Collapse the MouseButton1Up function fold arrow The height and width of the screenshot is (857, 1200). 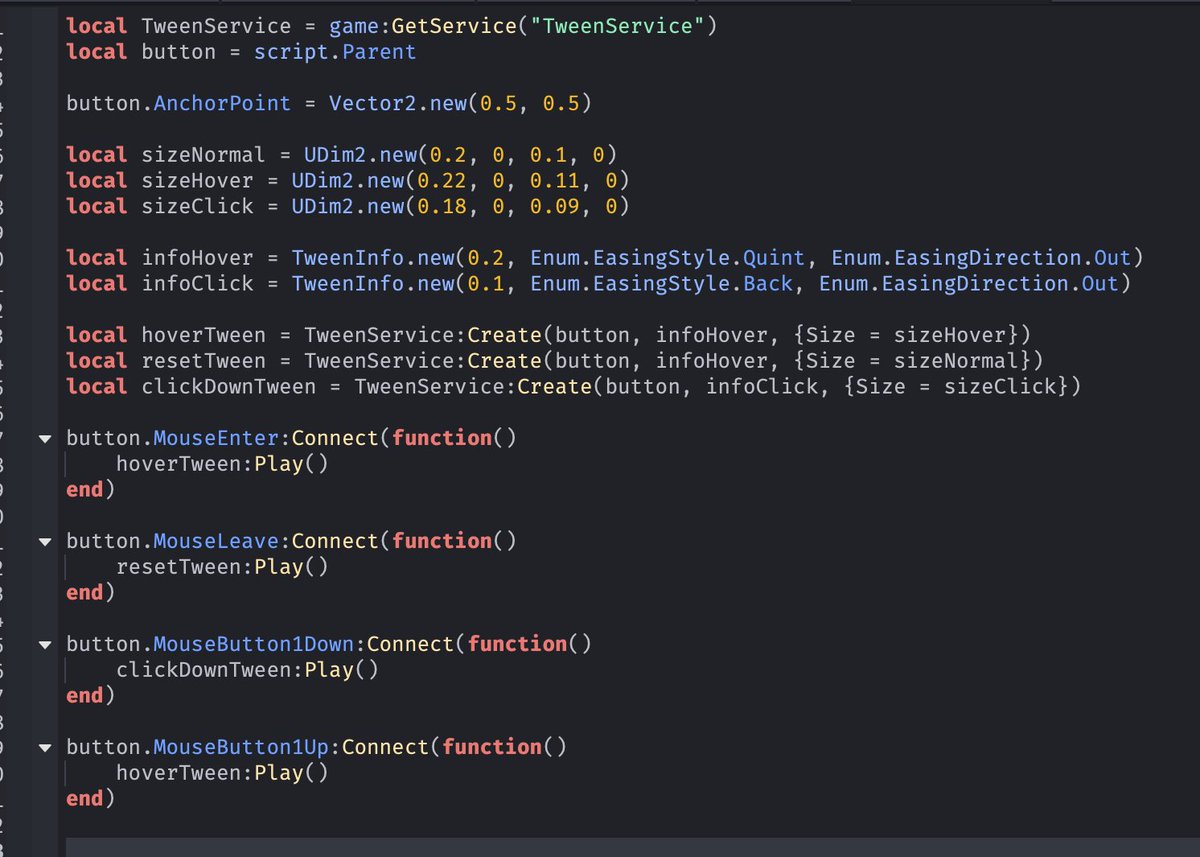point(44,748)
